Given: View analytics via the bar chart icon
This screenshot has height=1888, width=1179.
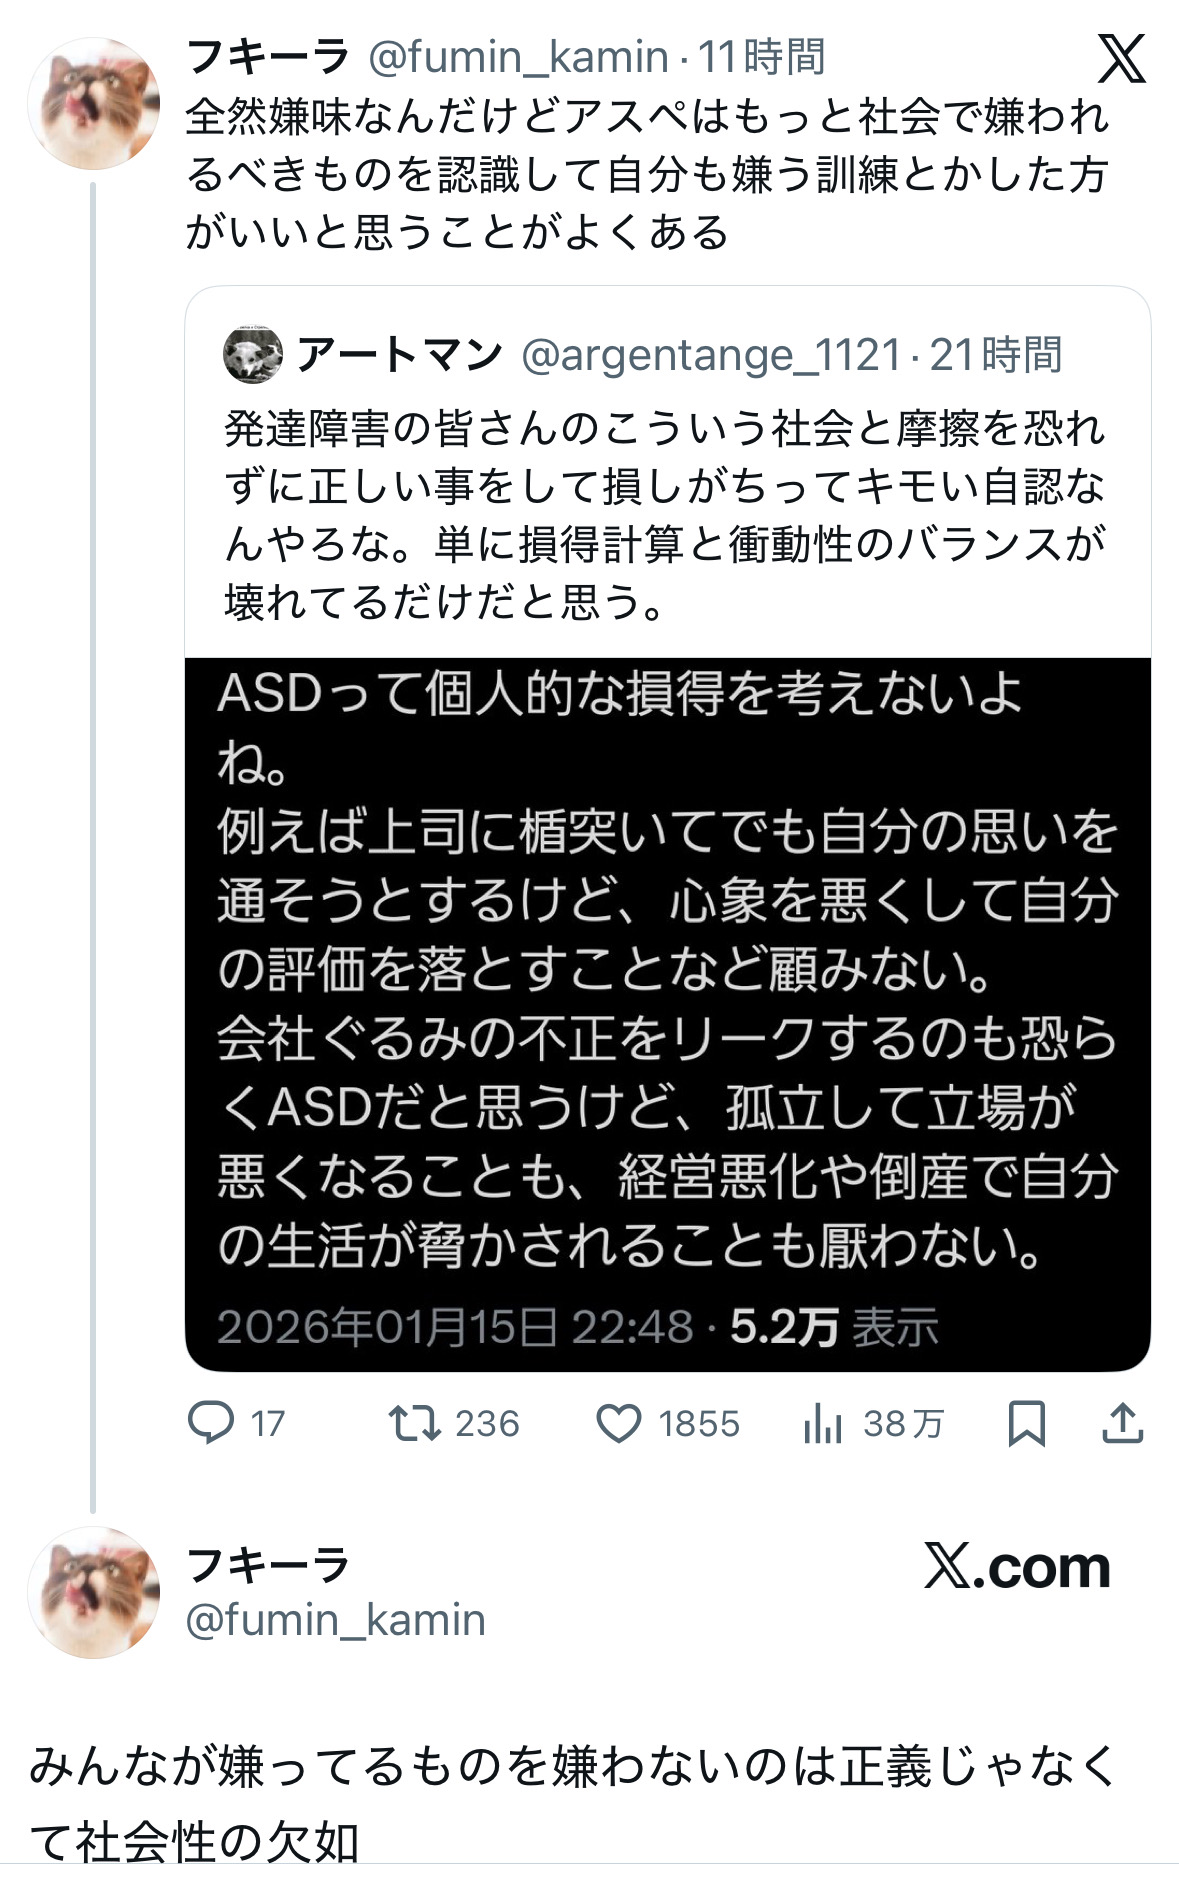Looking at the screenshot, I should point(823,1423).
